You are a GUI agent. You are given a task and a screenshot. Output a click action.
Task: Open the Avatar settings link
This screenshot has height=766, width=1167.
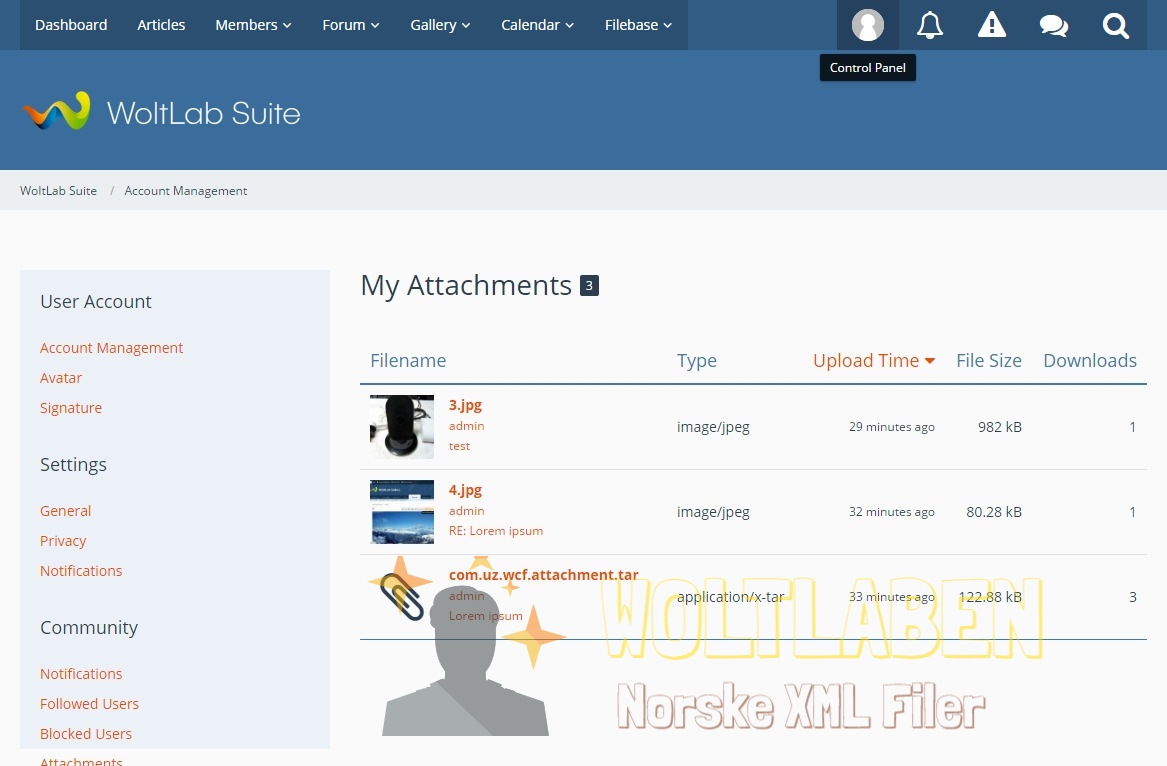pos(61,378)
